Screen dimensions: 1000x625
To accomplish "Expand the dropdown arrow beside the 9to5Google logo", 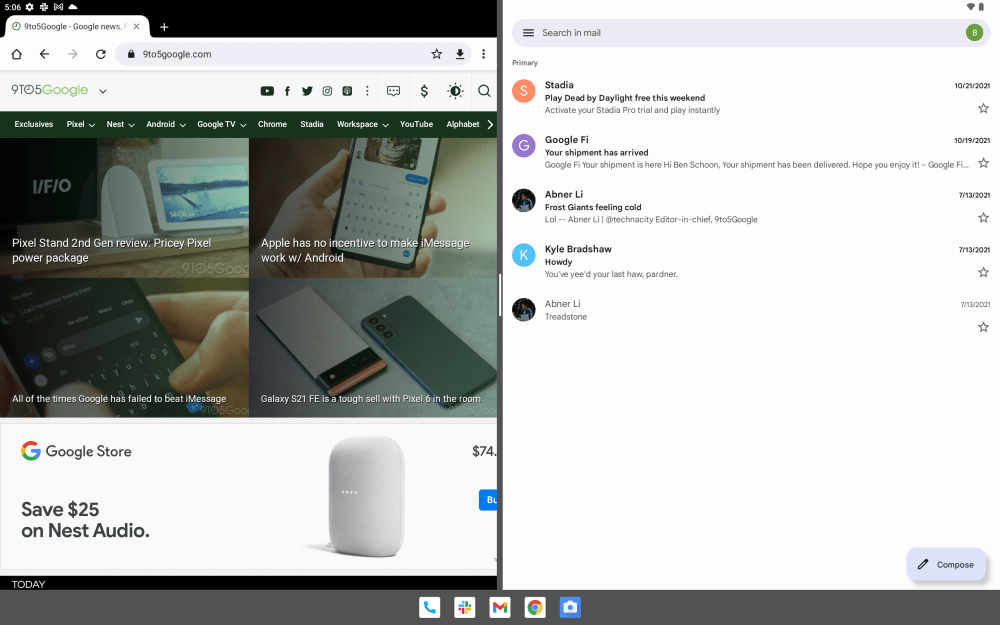I will tap(103, 91).
